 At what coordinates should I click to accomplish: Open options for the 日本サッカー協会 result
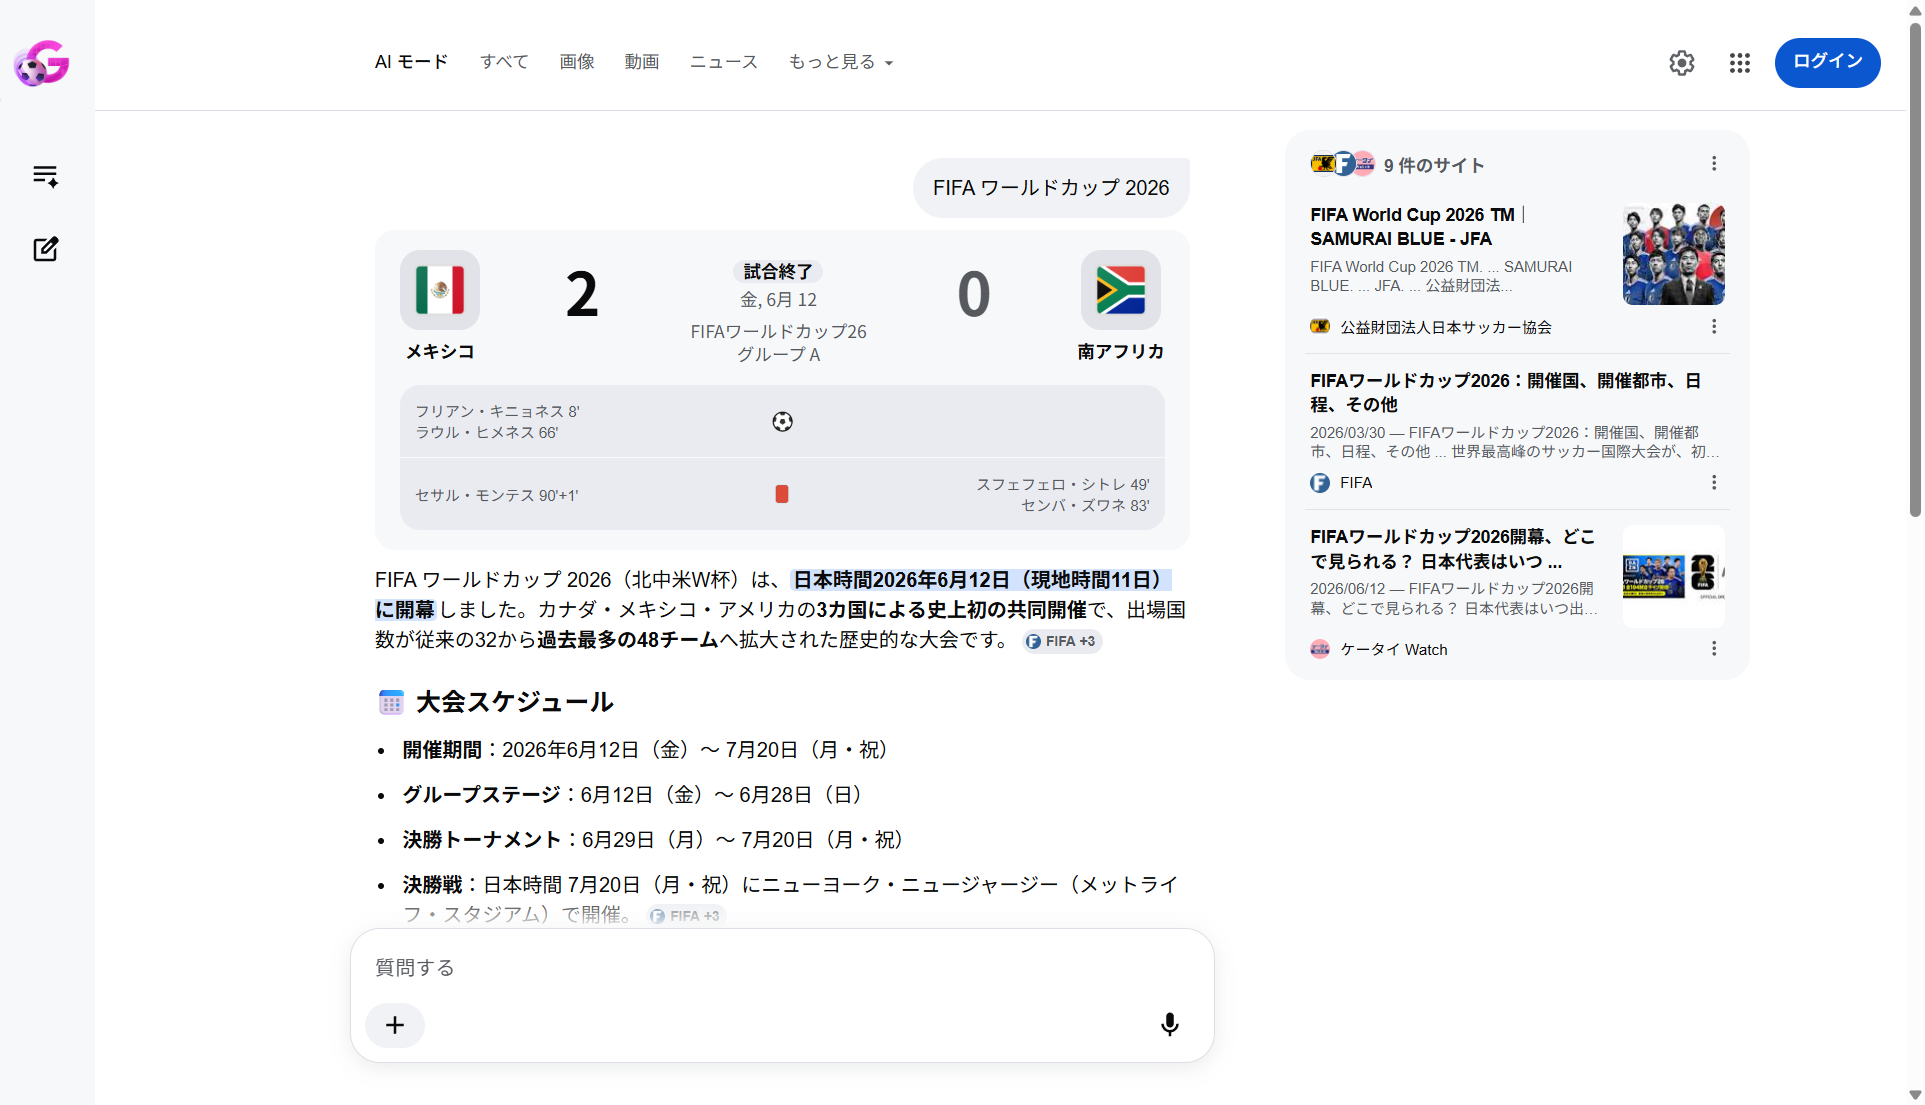click(1714, 327)
